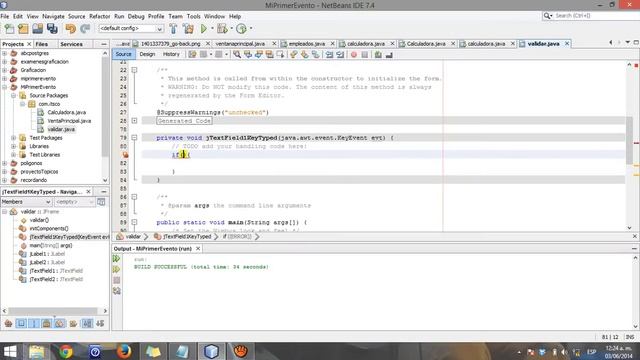Open Chrome from the Windows taskbar
Image resolution: width=640 pixels, height=360 pixels.
65,351
